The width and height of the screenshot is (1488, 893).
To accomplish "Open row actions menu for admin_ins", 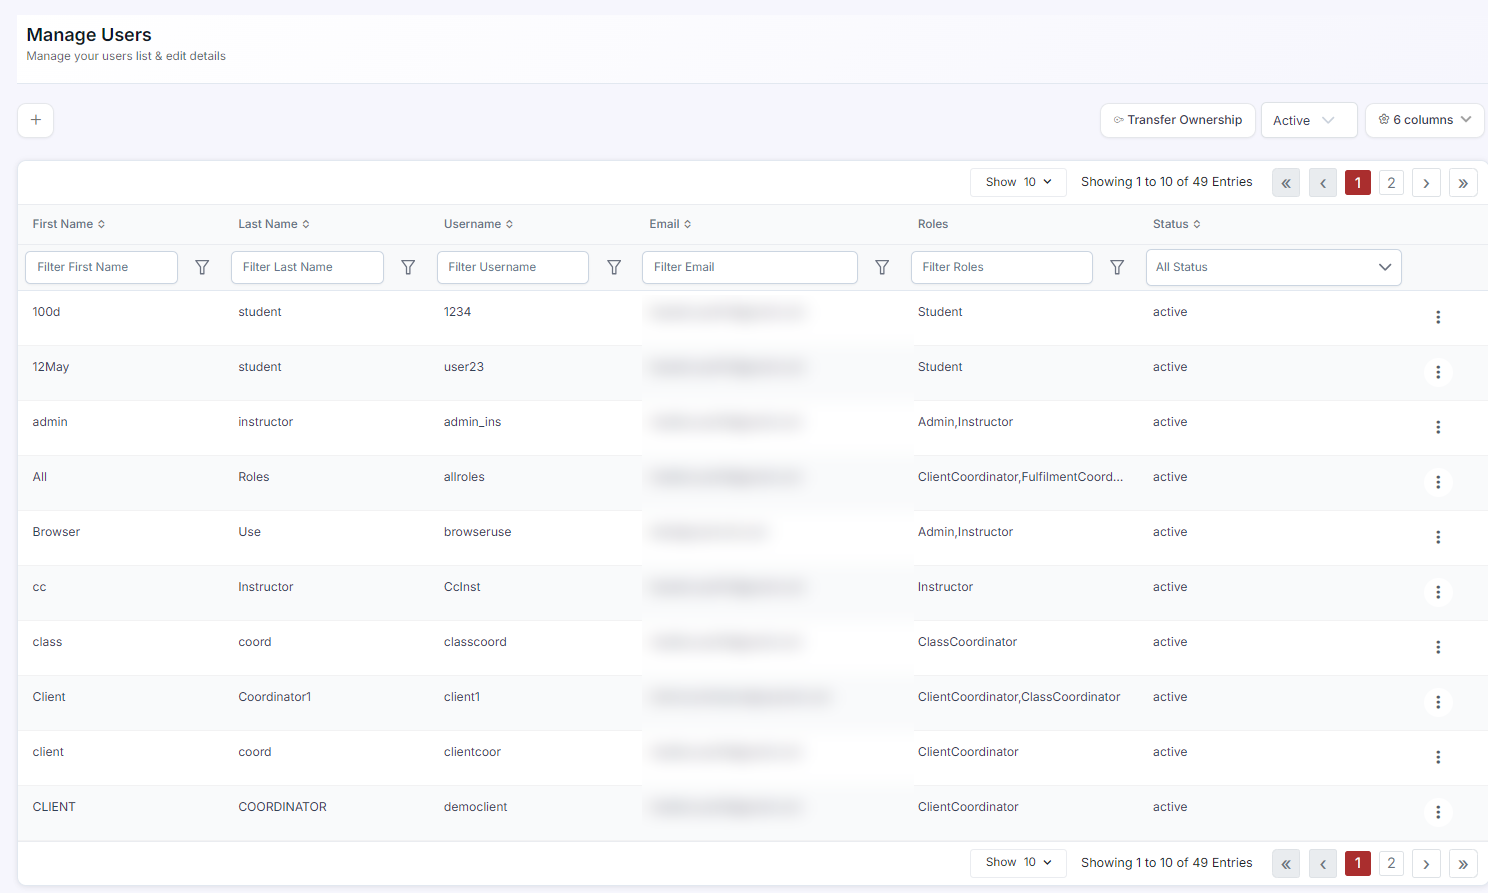I will click(x=1438, y=427).
